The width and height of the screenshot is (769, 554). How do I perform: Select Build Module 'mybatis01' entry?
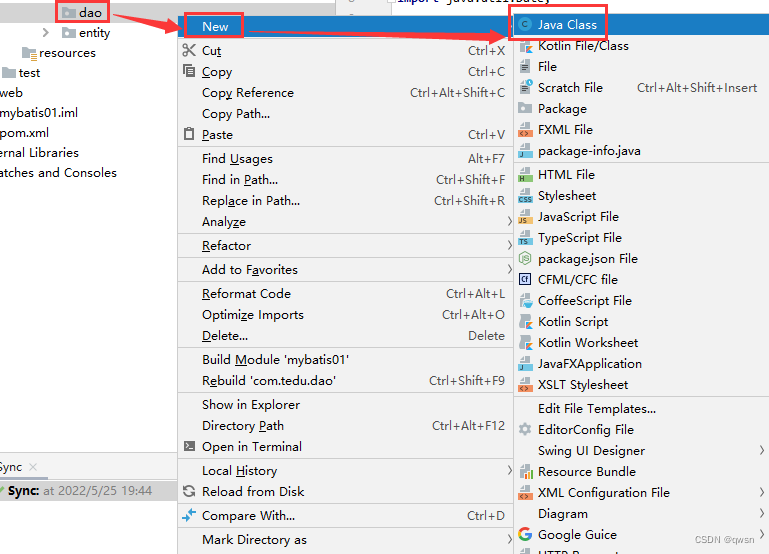point(346,360)
